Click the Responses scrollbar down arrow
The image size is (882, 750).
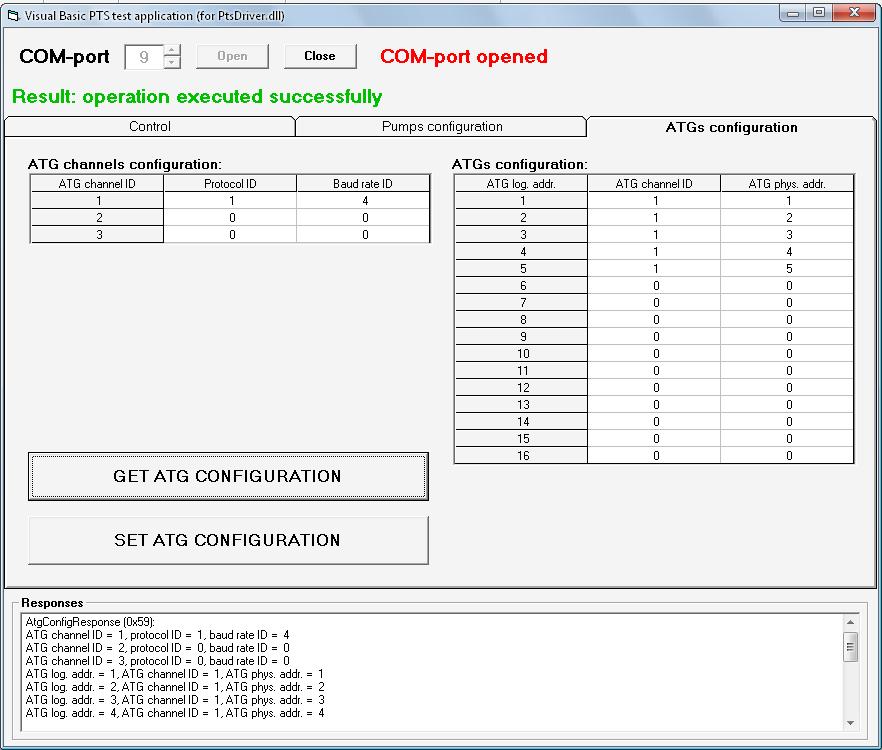850,723
